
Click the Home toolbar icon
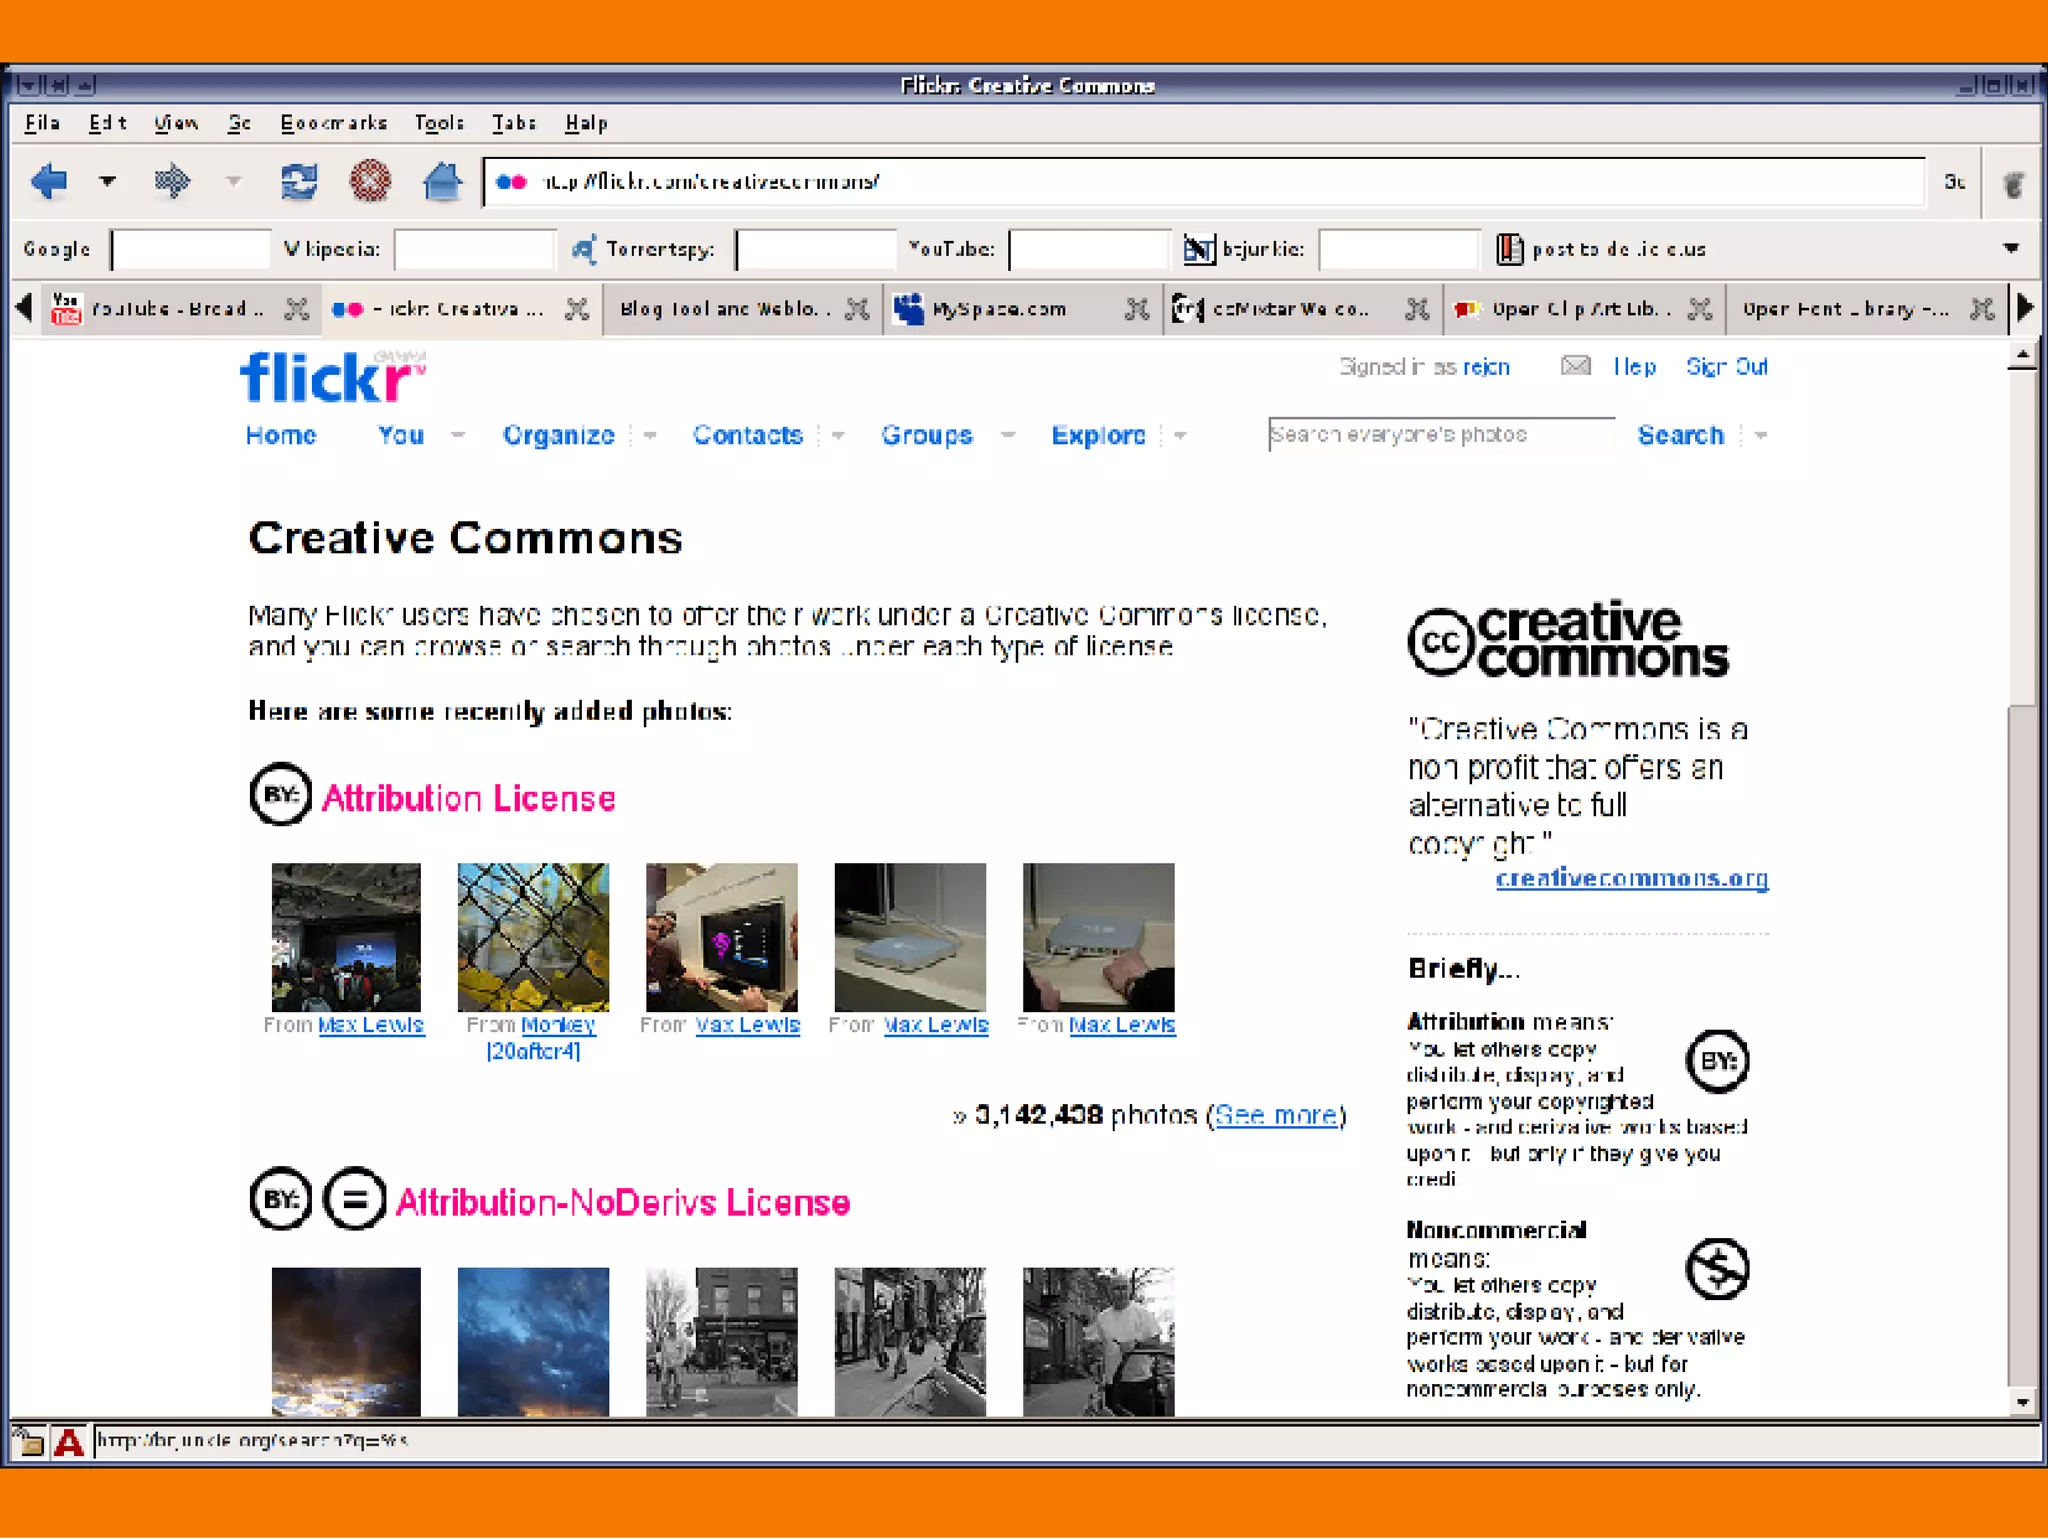[442, 181]
